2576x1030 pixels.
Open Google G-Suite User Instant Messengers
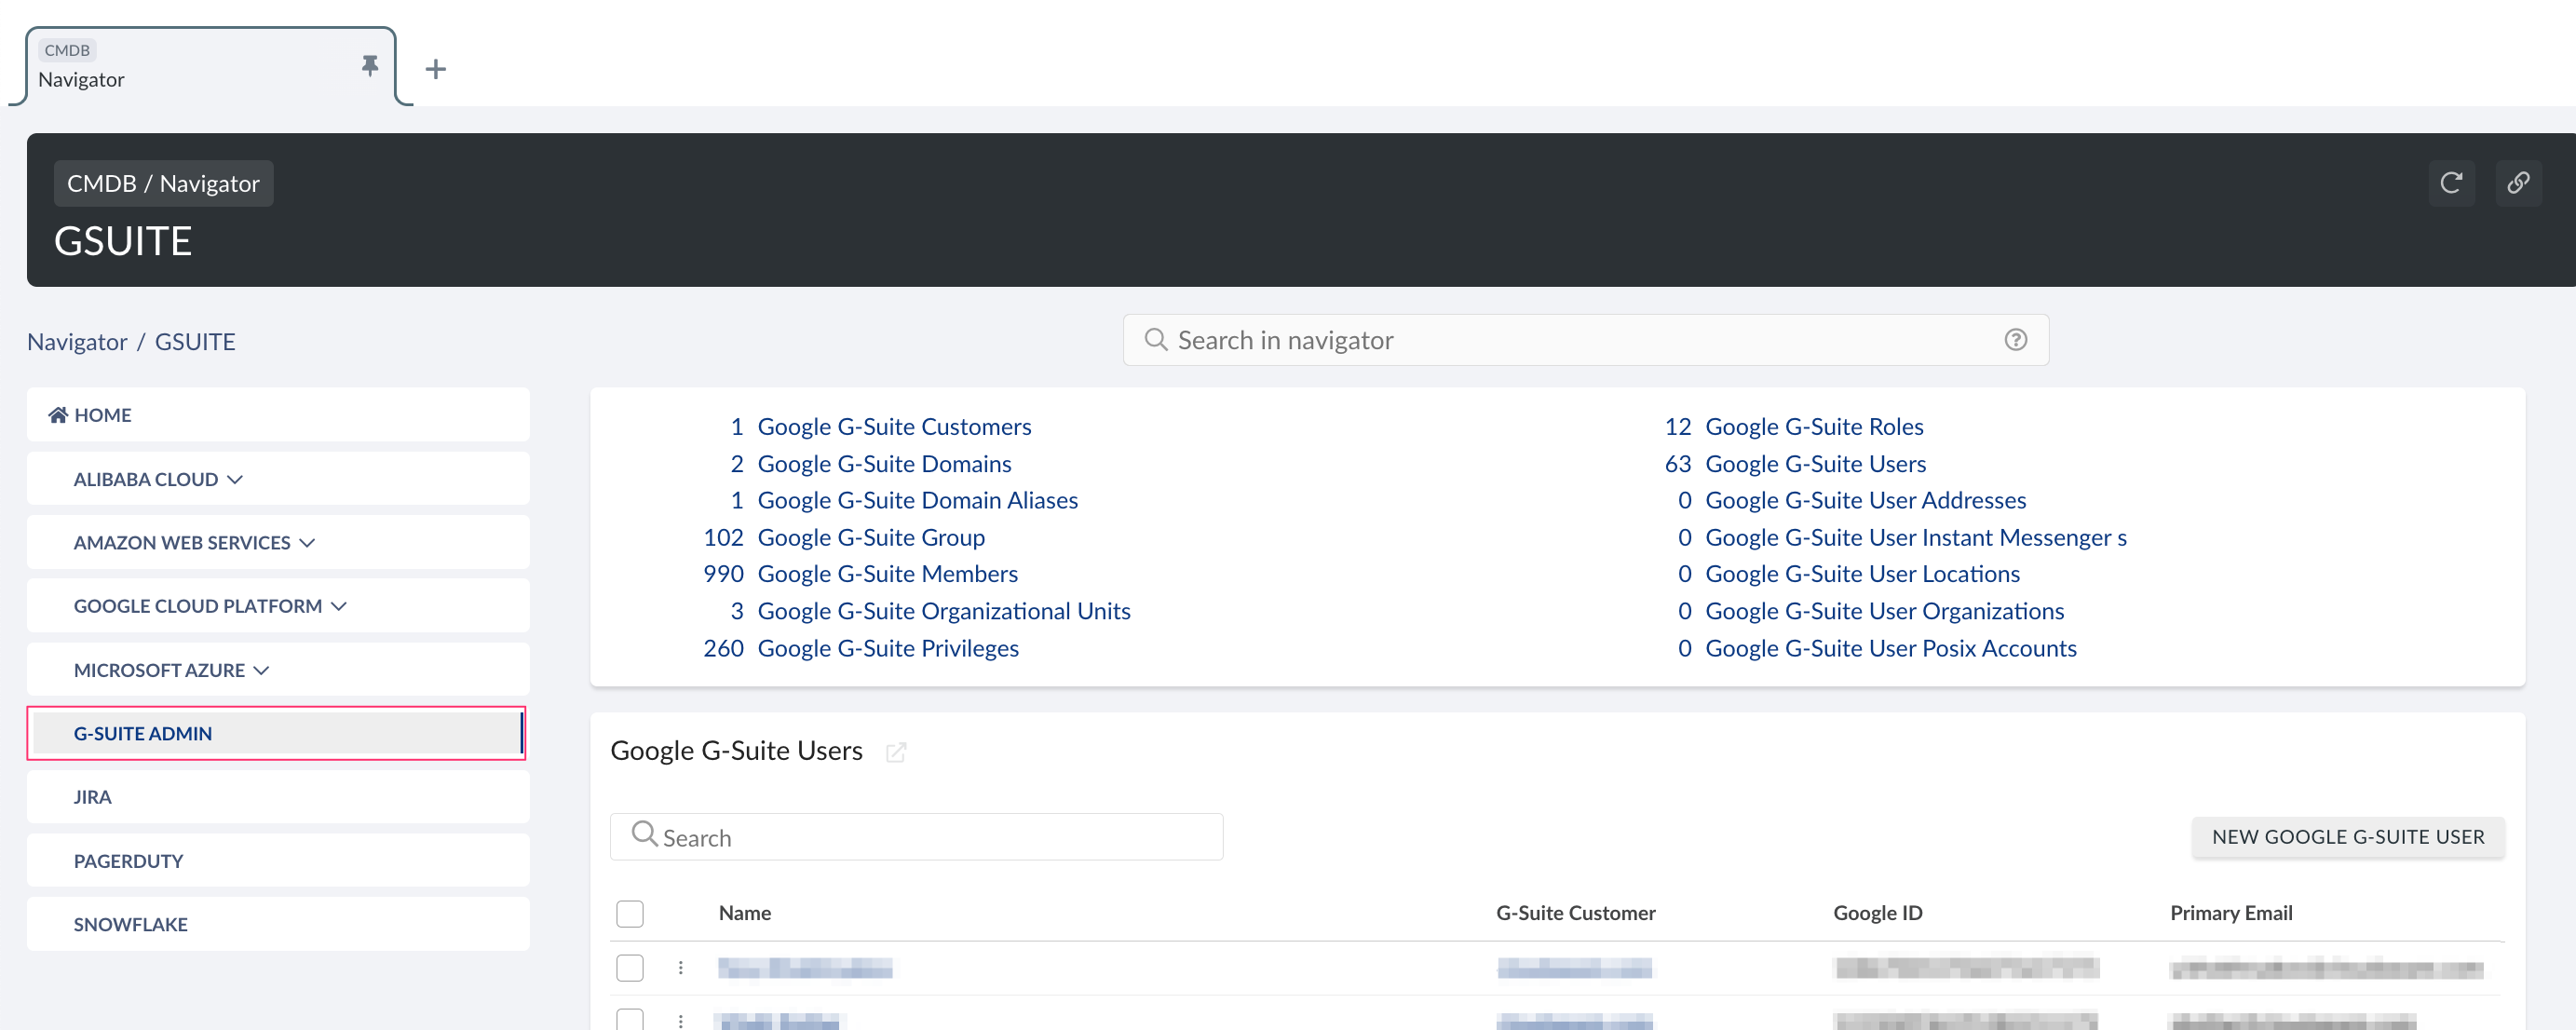pyautogui.click(x=1915, y=538)
